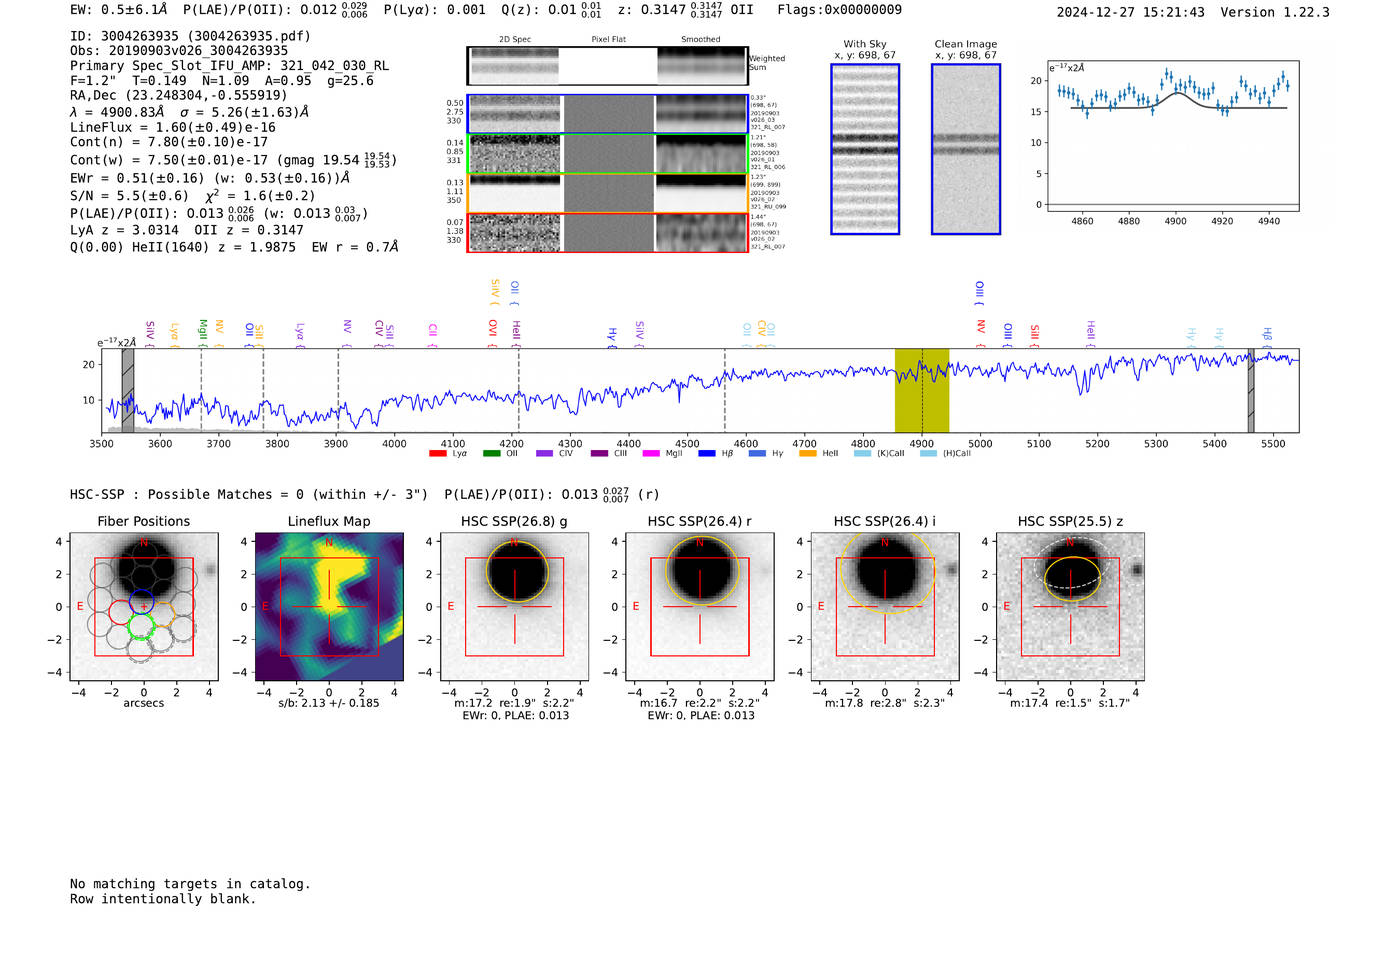Click the hatched gray band near 3550
1400x953 pixels.
click(128, 390)
